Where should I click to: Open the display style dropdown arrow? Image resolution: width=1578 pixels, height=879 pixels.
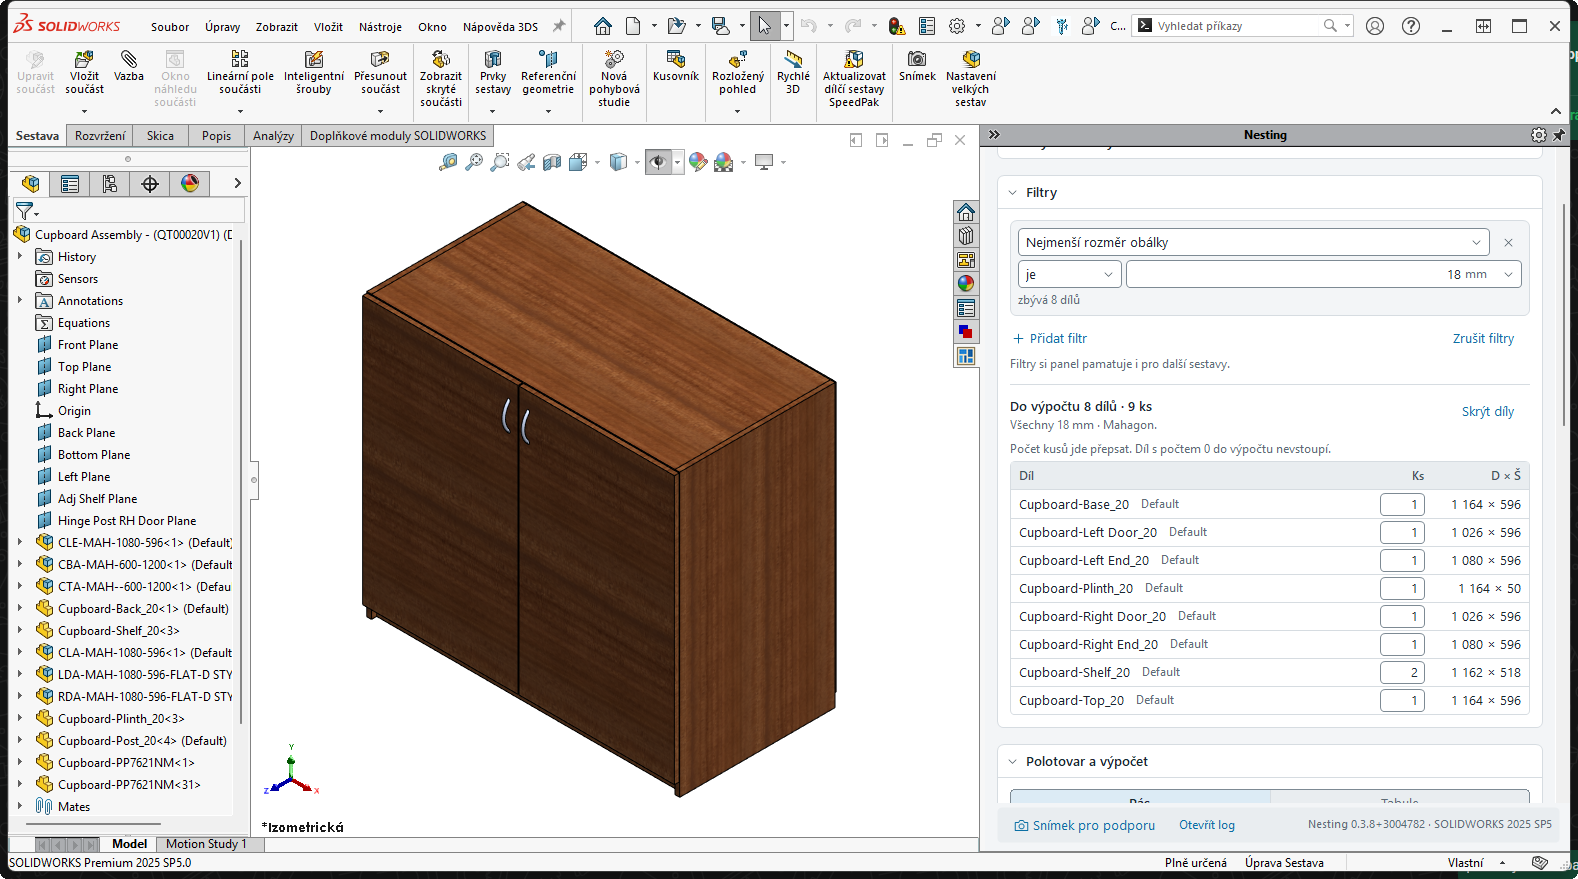tap(638, 162)
